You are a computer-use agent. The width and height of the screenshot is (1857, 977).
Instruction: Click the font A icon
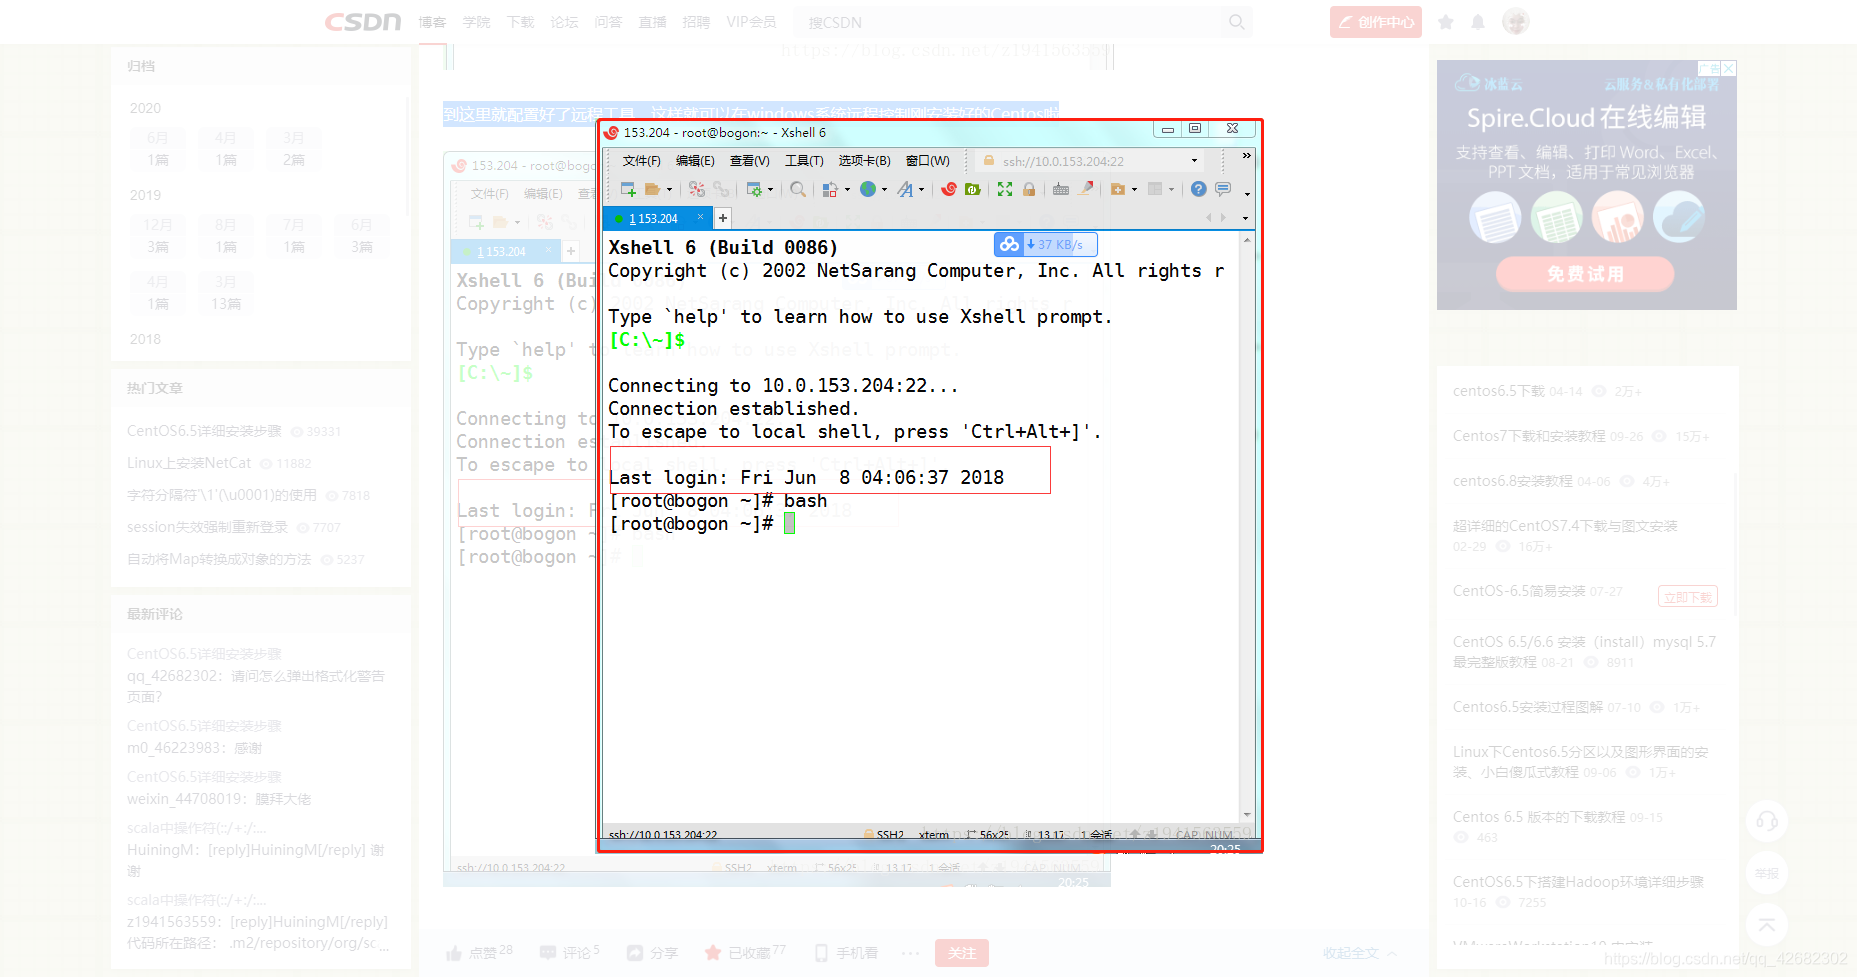pyautogui.click(x=905, y=189)
